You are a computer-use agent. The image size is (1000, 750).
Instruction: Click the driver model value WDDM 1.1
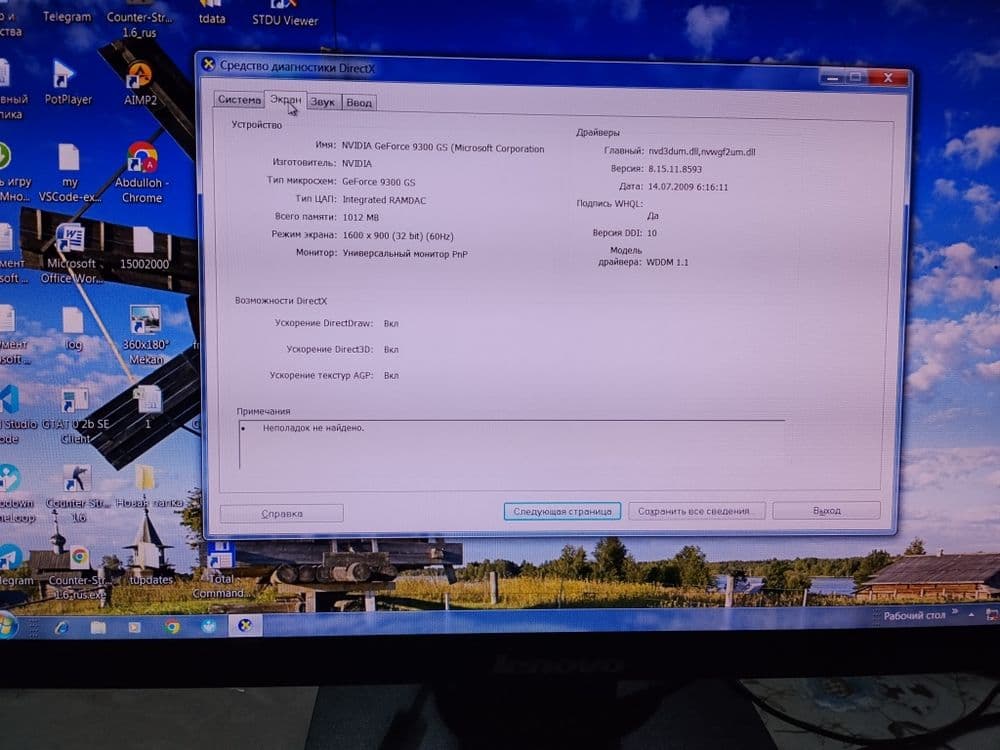pyautogui.click(x=667, y=262)
